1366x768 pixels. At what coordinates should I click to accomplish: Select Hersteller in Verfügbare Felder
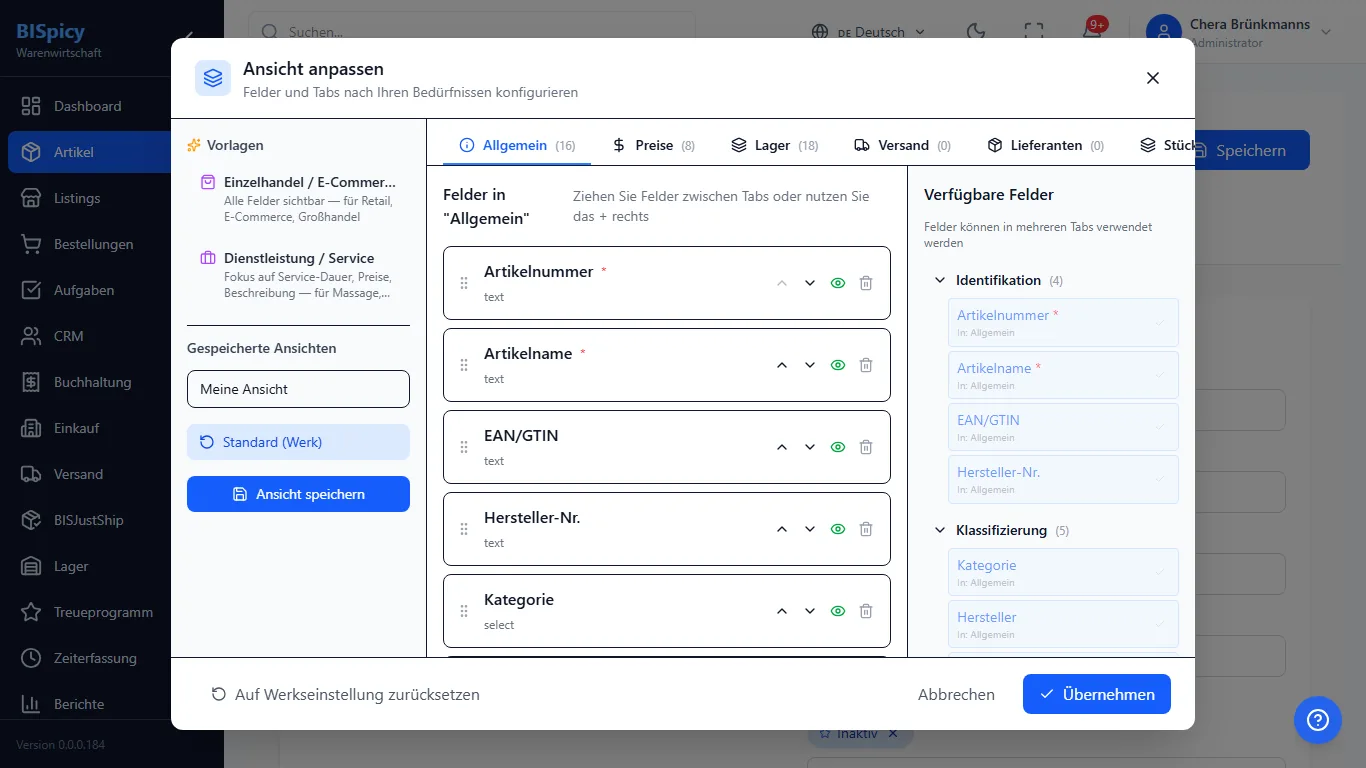click(x=1063, y=625)
